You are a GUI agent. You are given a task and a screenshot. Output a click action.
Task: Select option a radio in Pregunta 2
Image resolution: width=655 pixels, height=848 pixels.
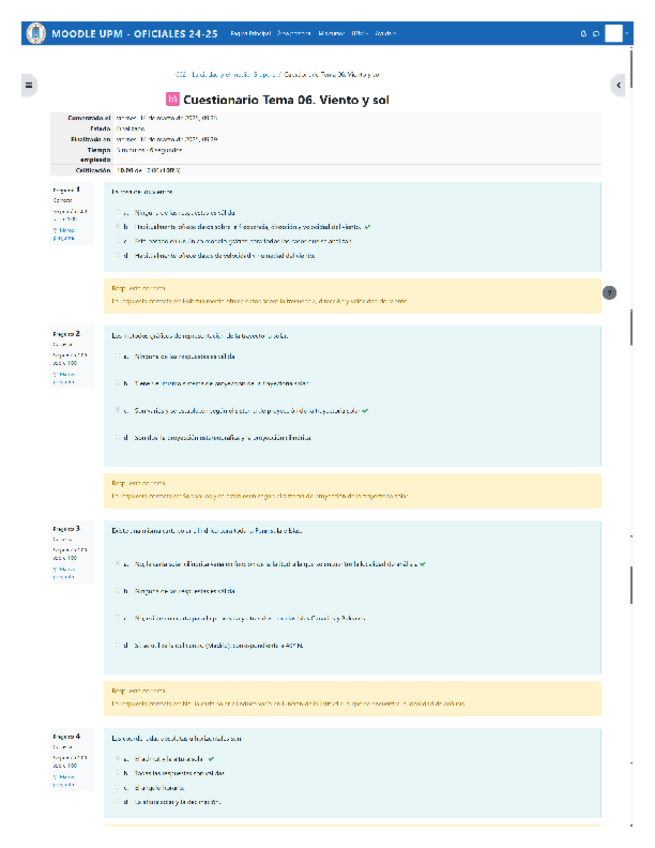[x=118, y=356]
